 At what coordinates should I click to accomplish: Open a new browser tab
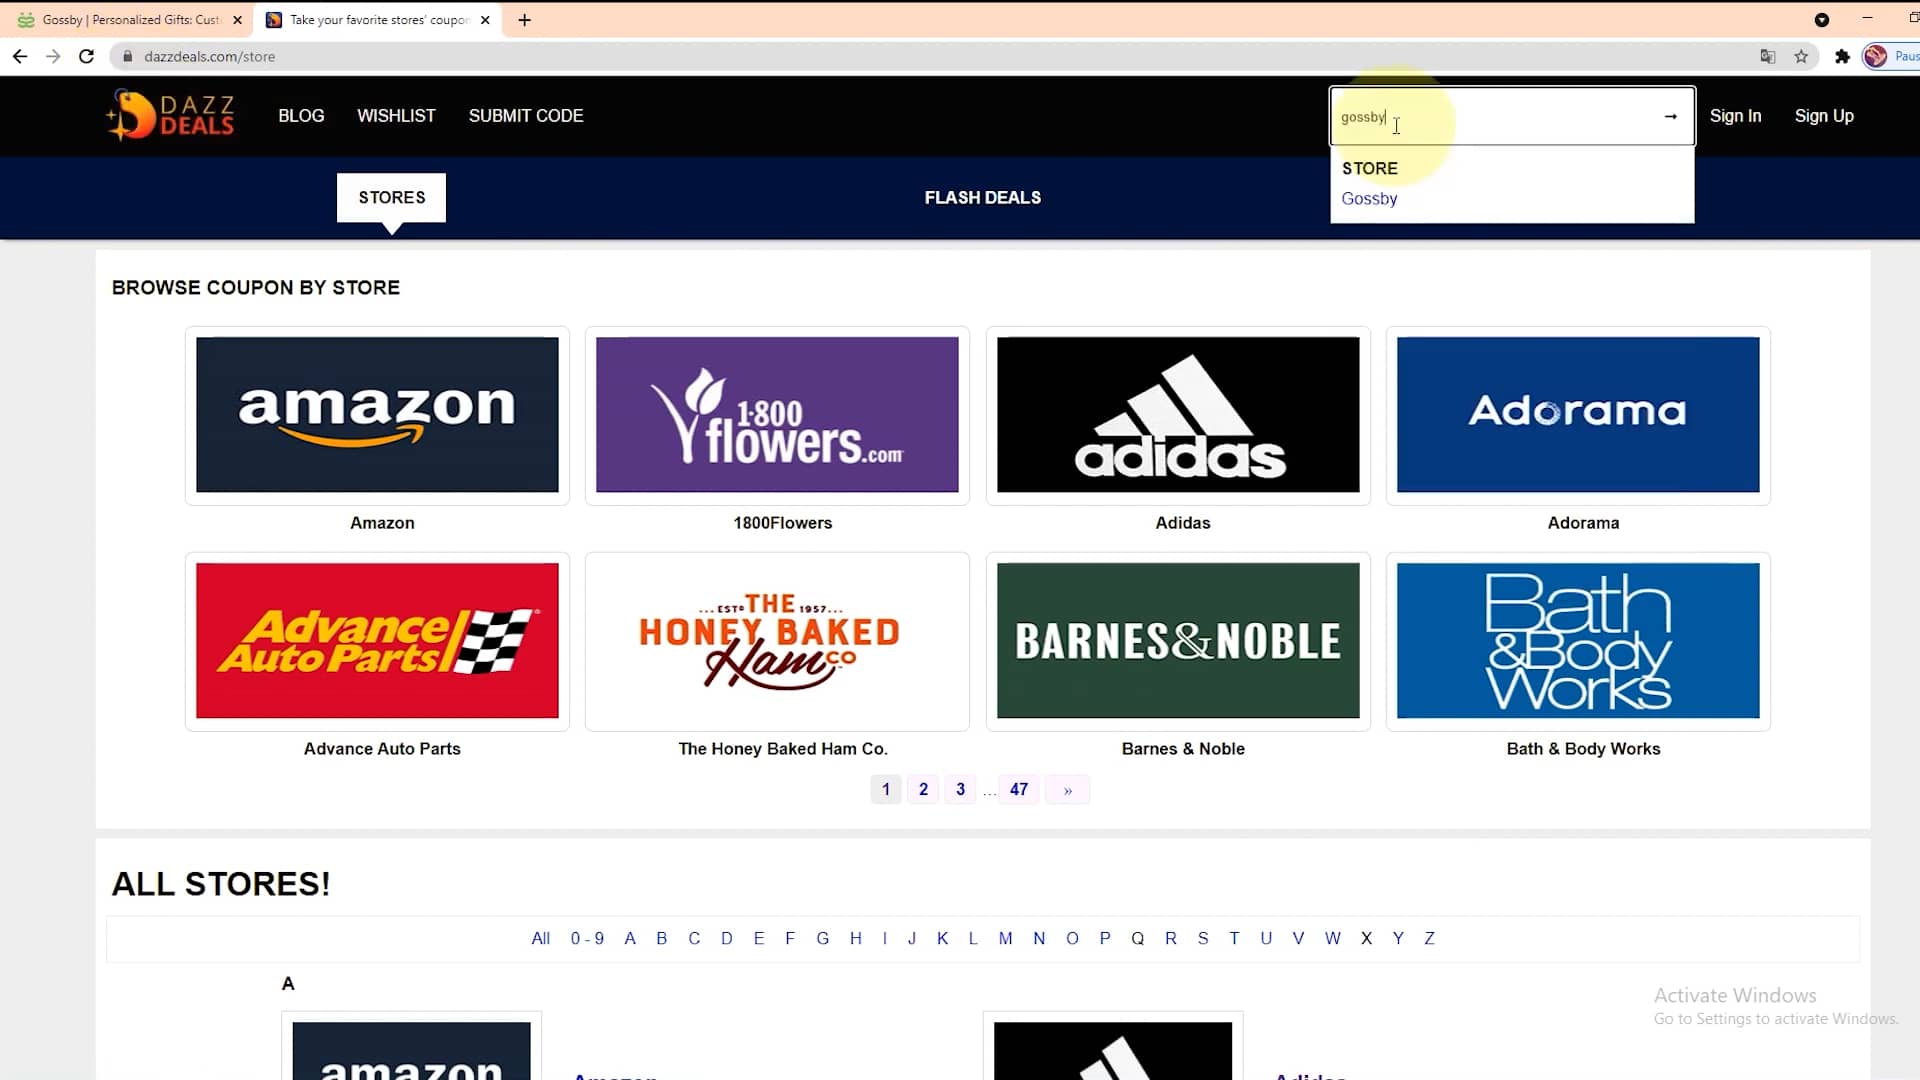[x=524, y=20]
